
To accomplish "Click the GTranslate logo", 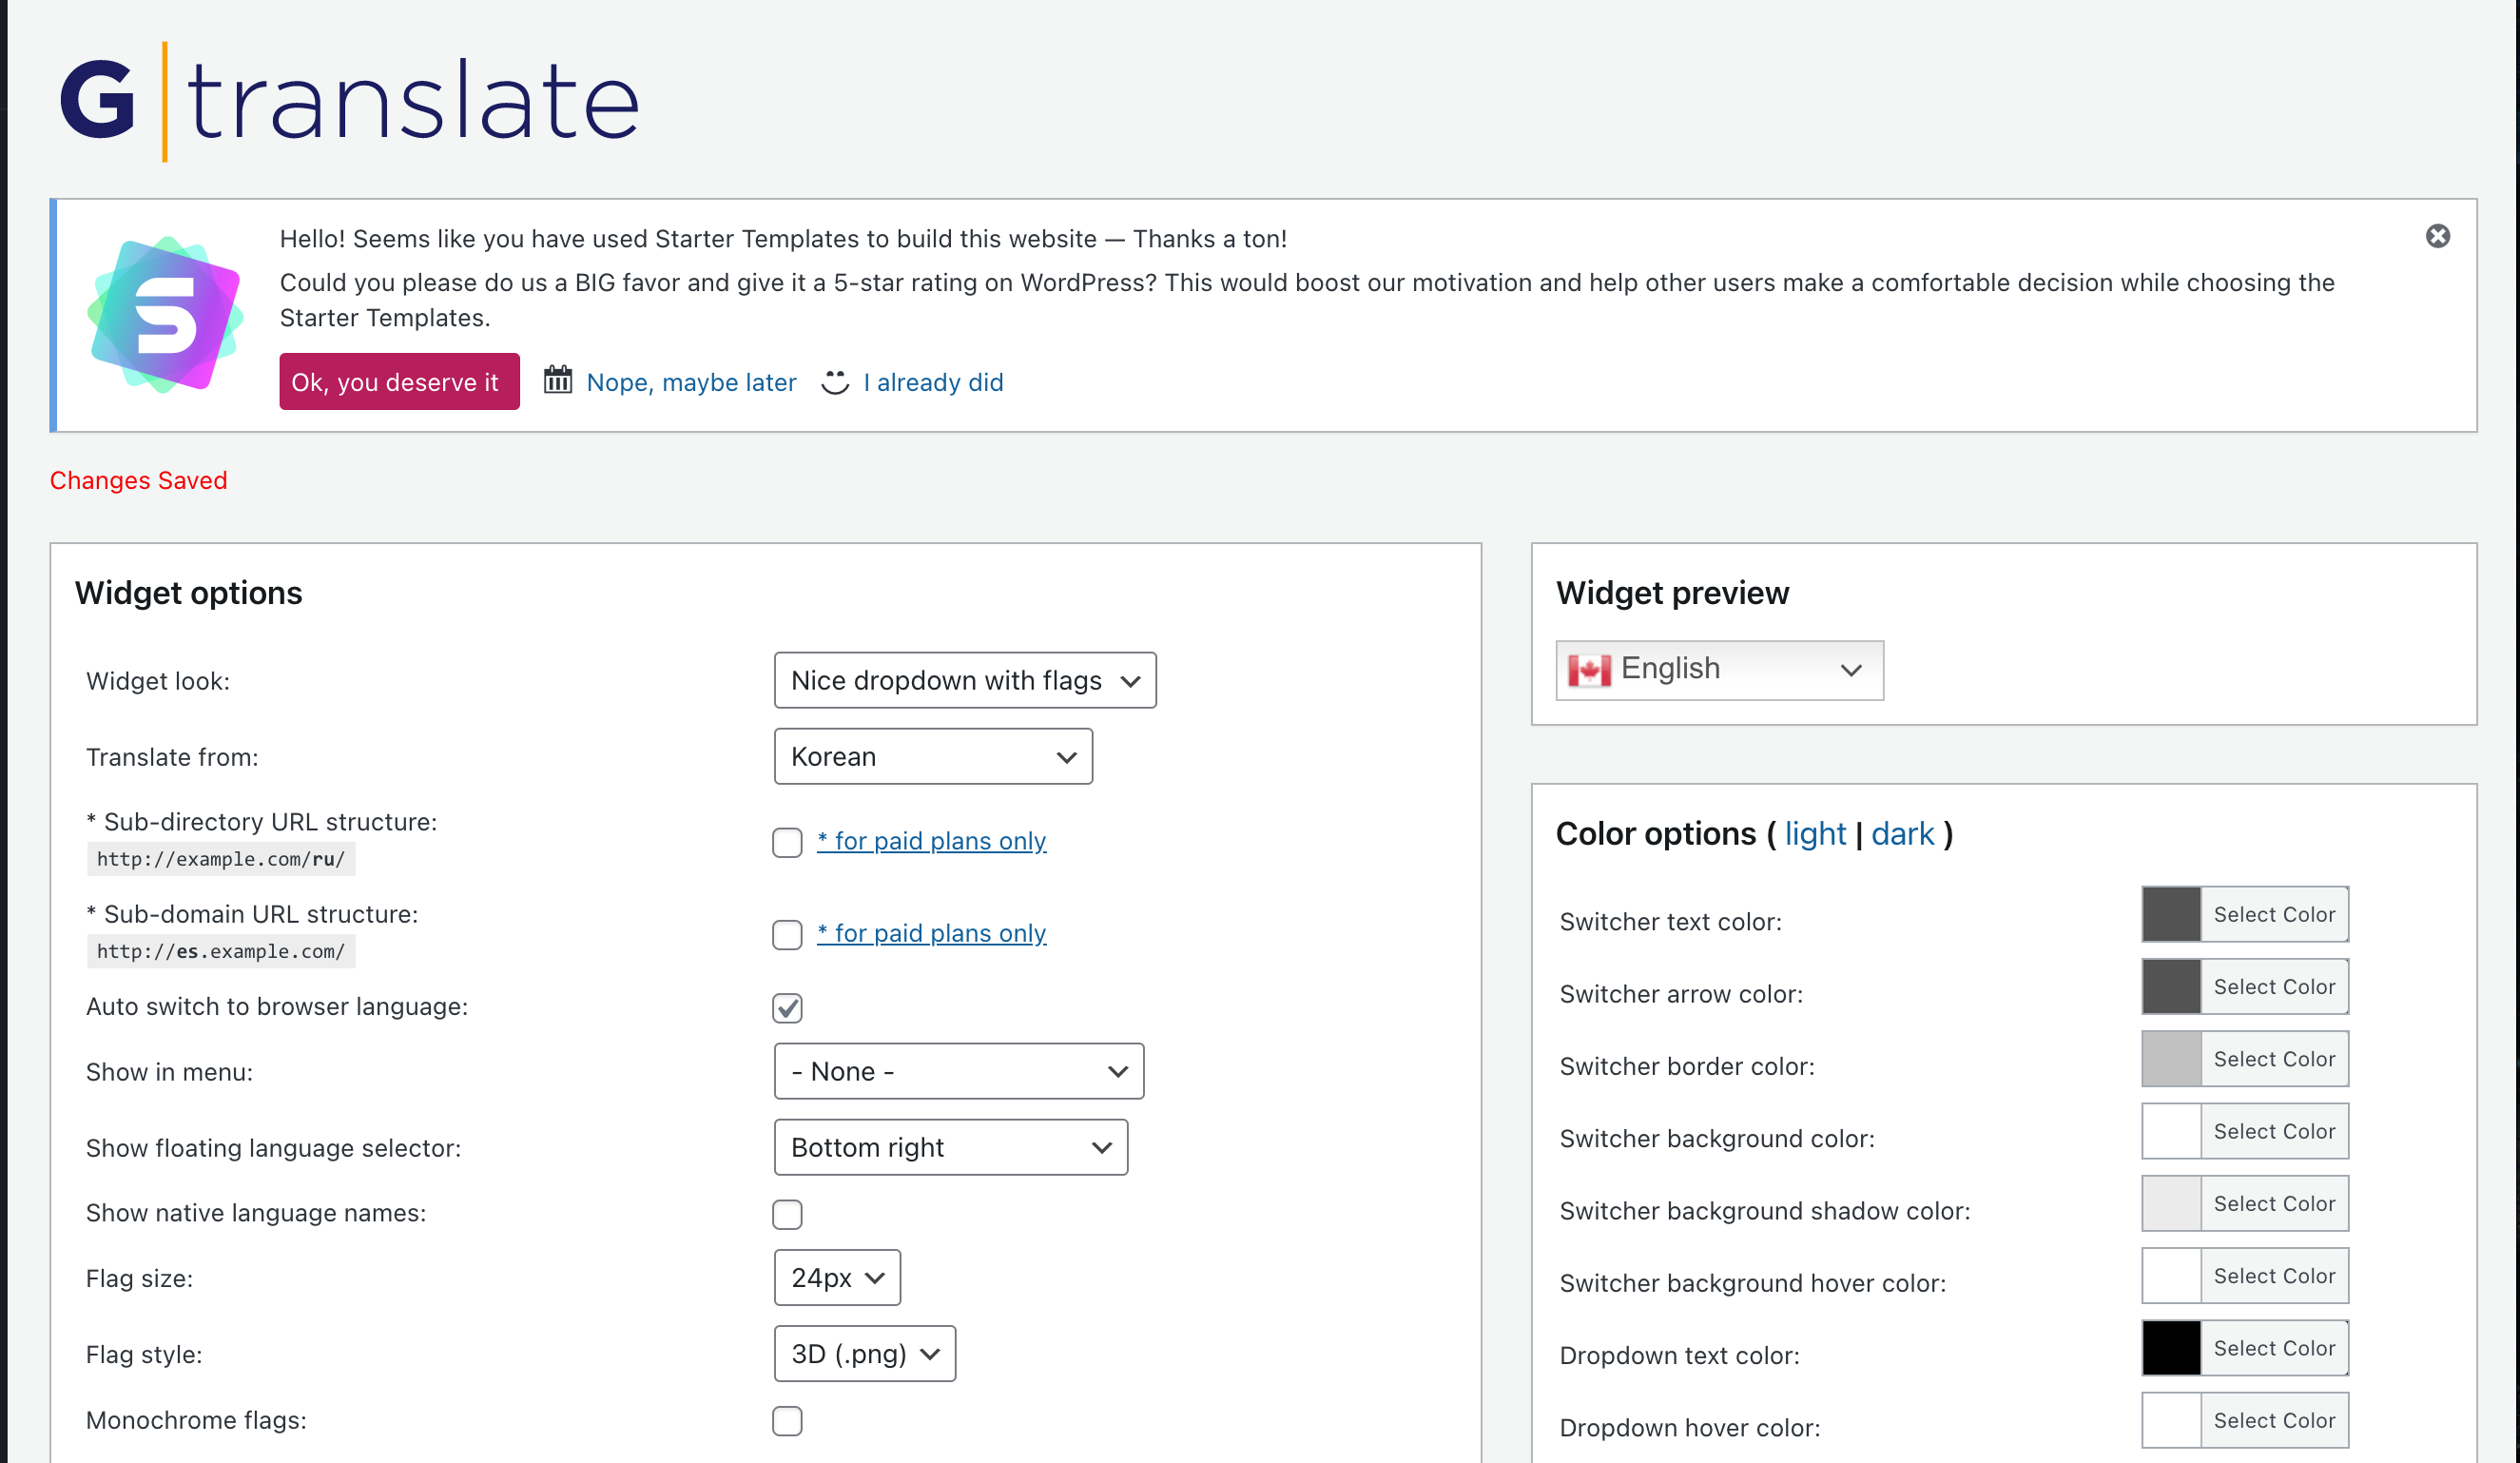I will tap(349, 101).
